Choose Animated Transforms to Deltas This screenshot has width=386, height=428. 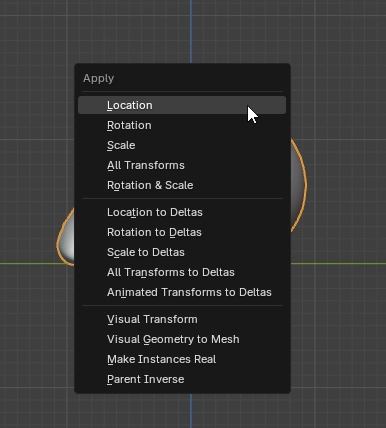coord(182,292)
